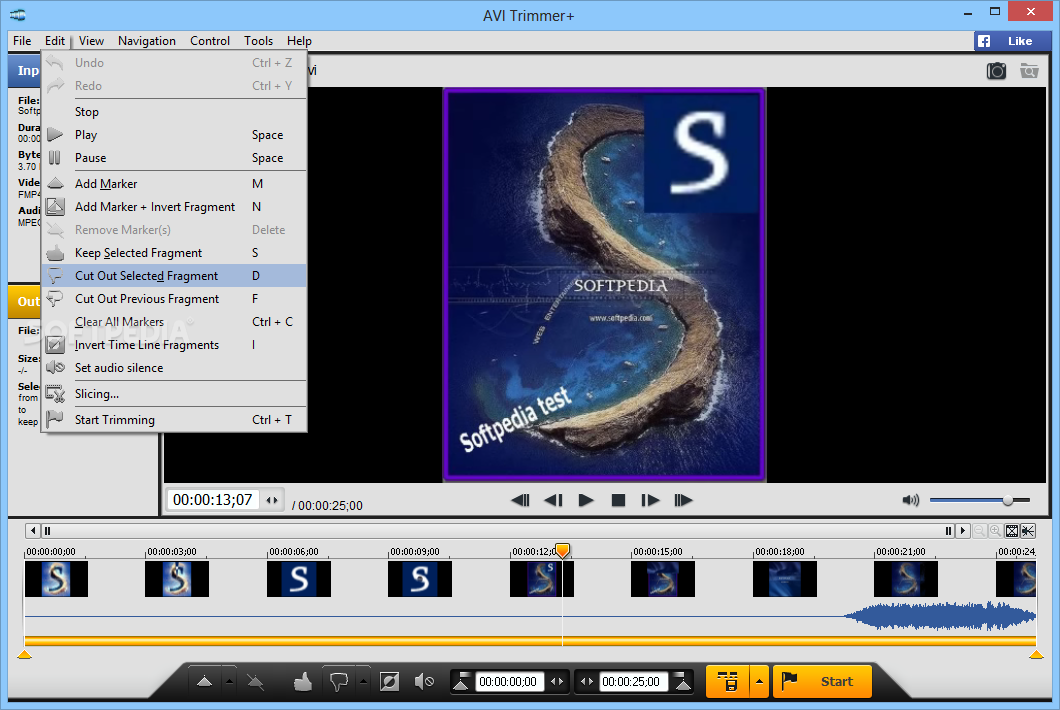Select Add Marker + Invert Fragment entry
This screenshot has width=1060, height=710.
[x=174, y=206]
